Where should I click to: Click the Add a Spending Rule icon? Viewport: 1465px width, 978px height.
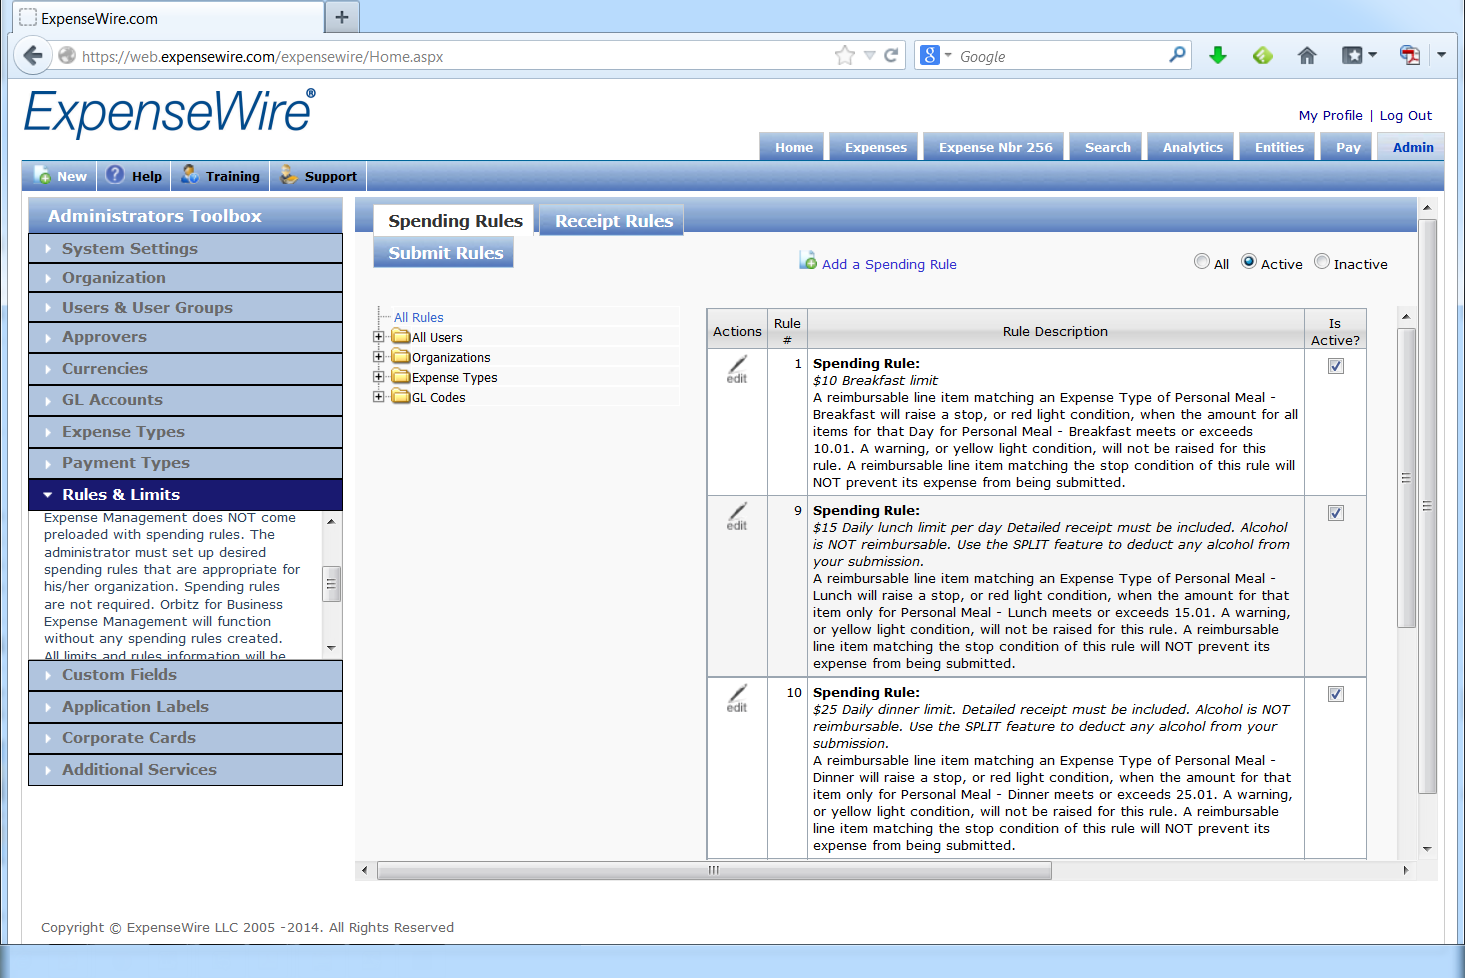coord(807,261)
